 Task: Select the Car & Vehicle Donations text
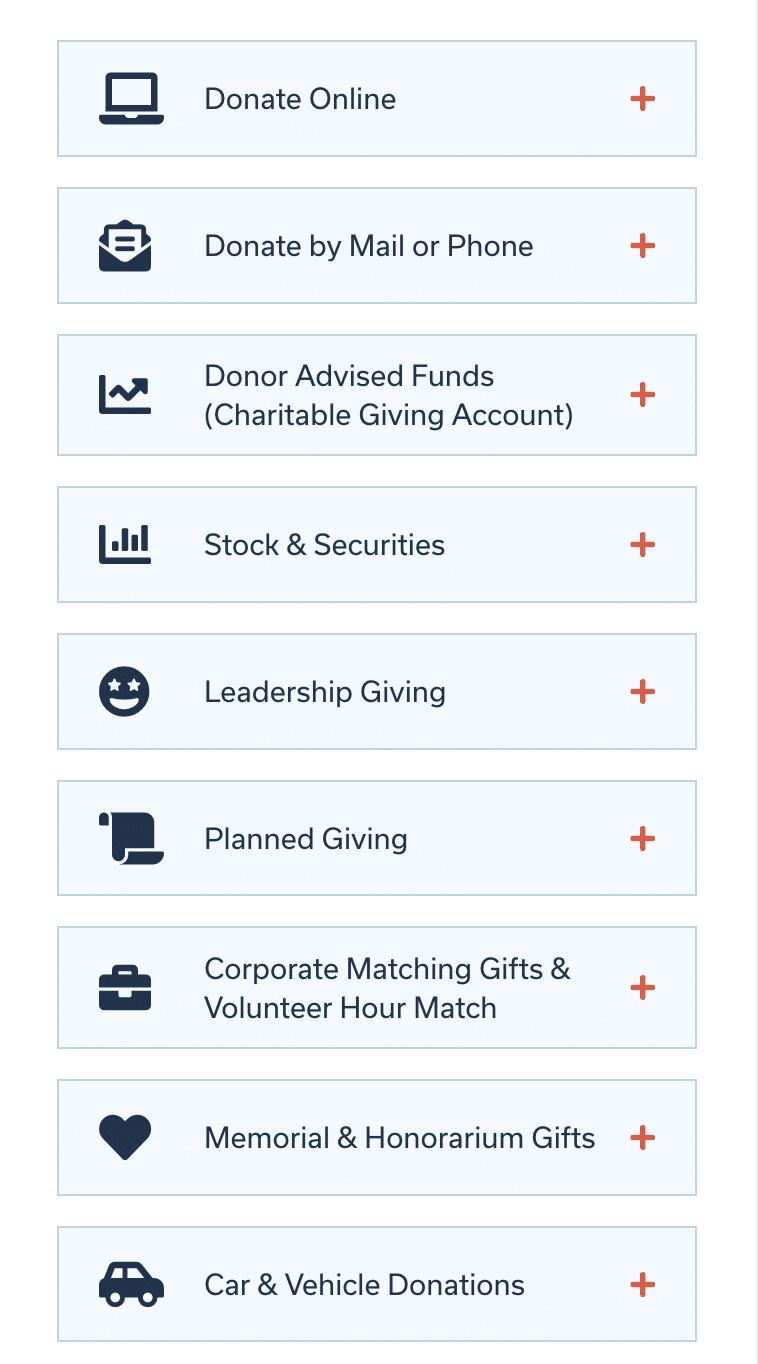[364, 1285]
